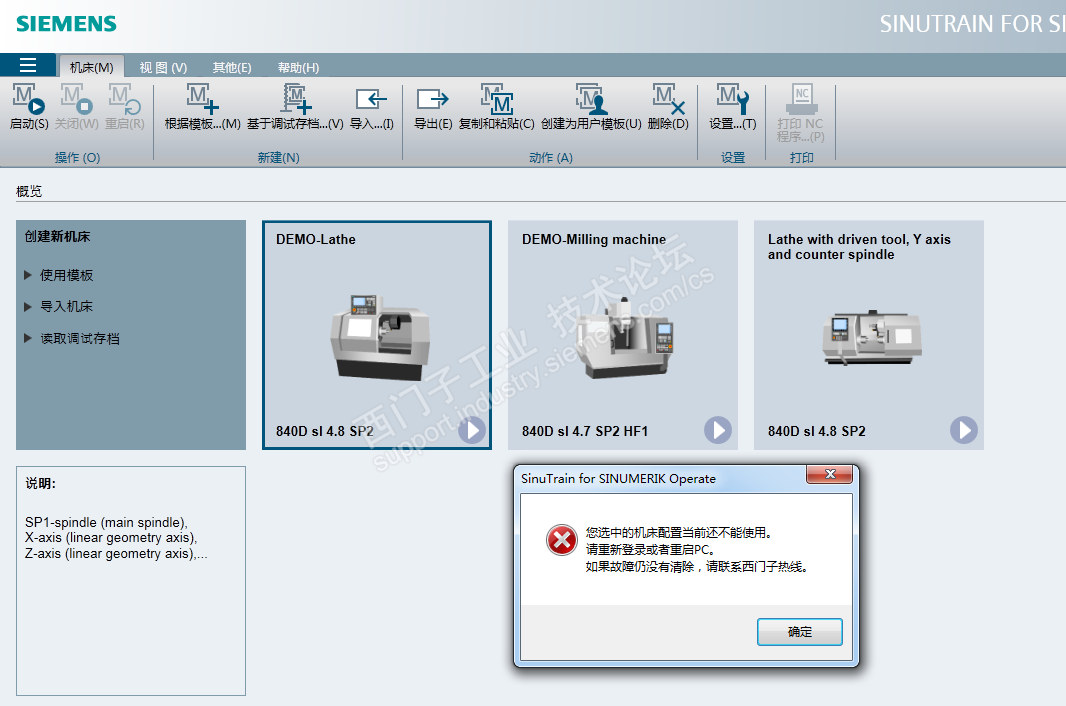
Task: Expand 导入机床 option
Action: point(58,307)
